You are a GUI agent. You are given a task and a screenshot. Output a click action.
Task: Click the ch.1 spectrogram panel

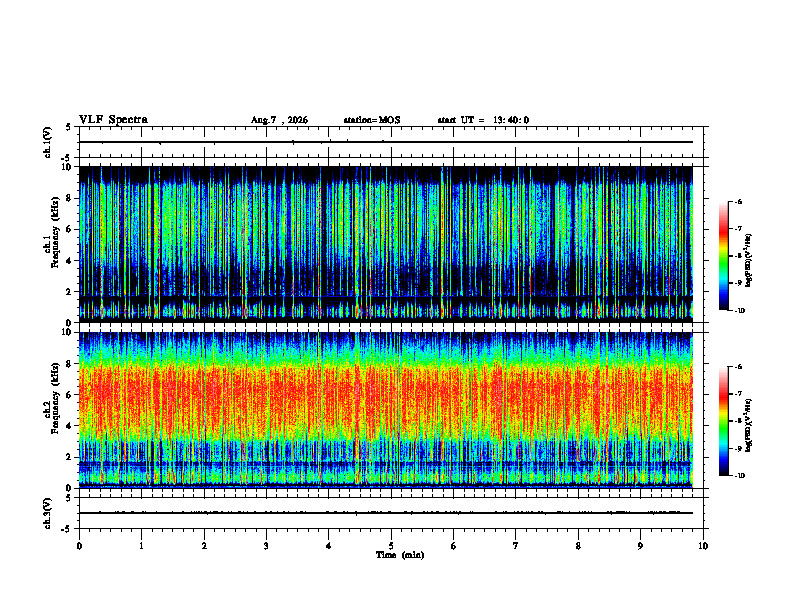[x=386, y=244]
